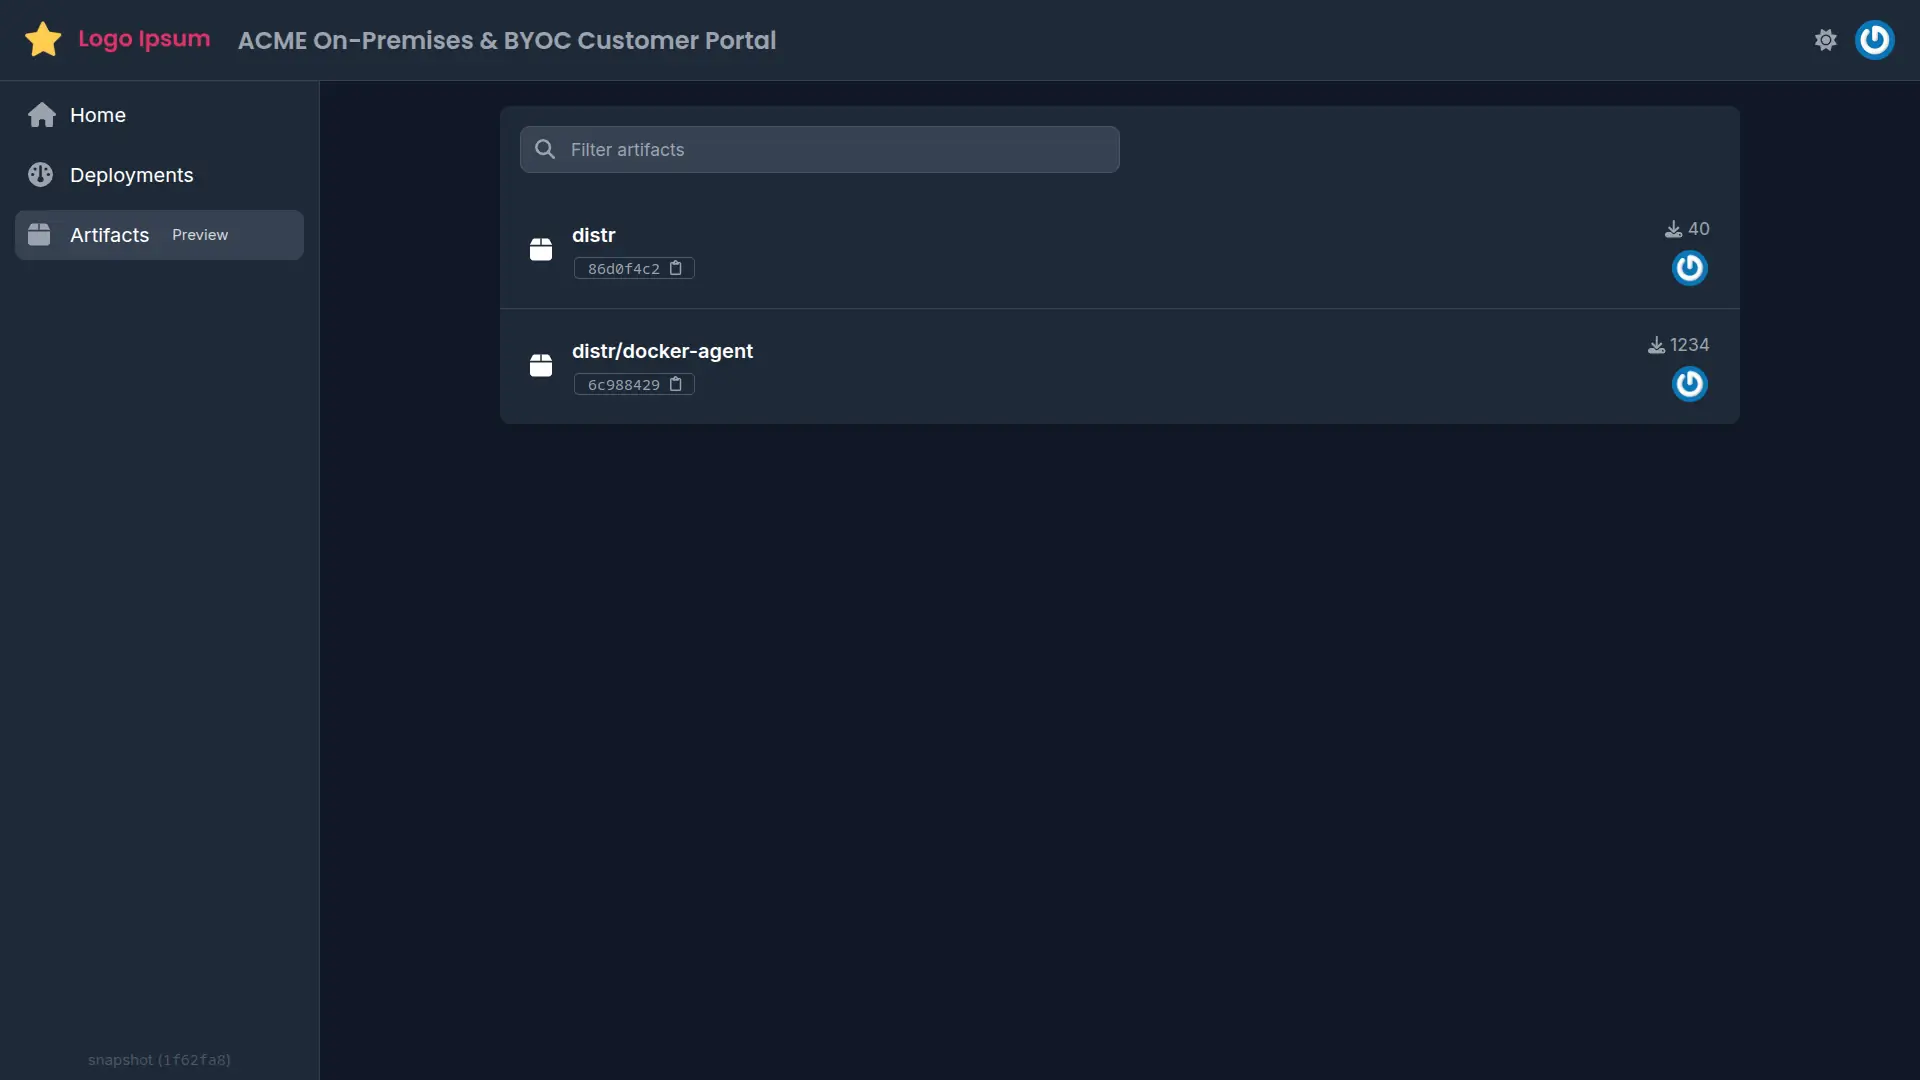The image size is (1920, 1080).
Task: Open the distr artifact
Action: coord(594,235)
